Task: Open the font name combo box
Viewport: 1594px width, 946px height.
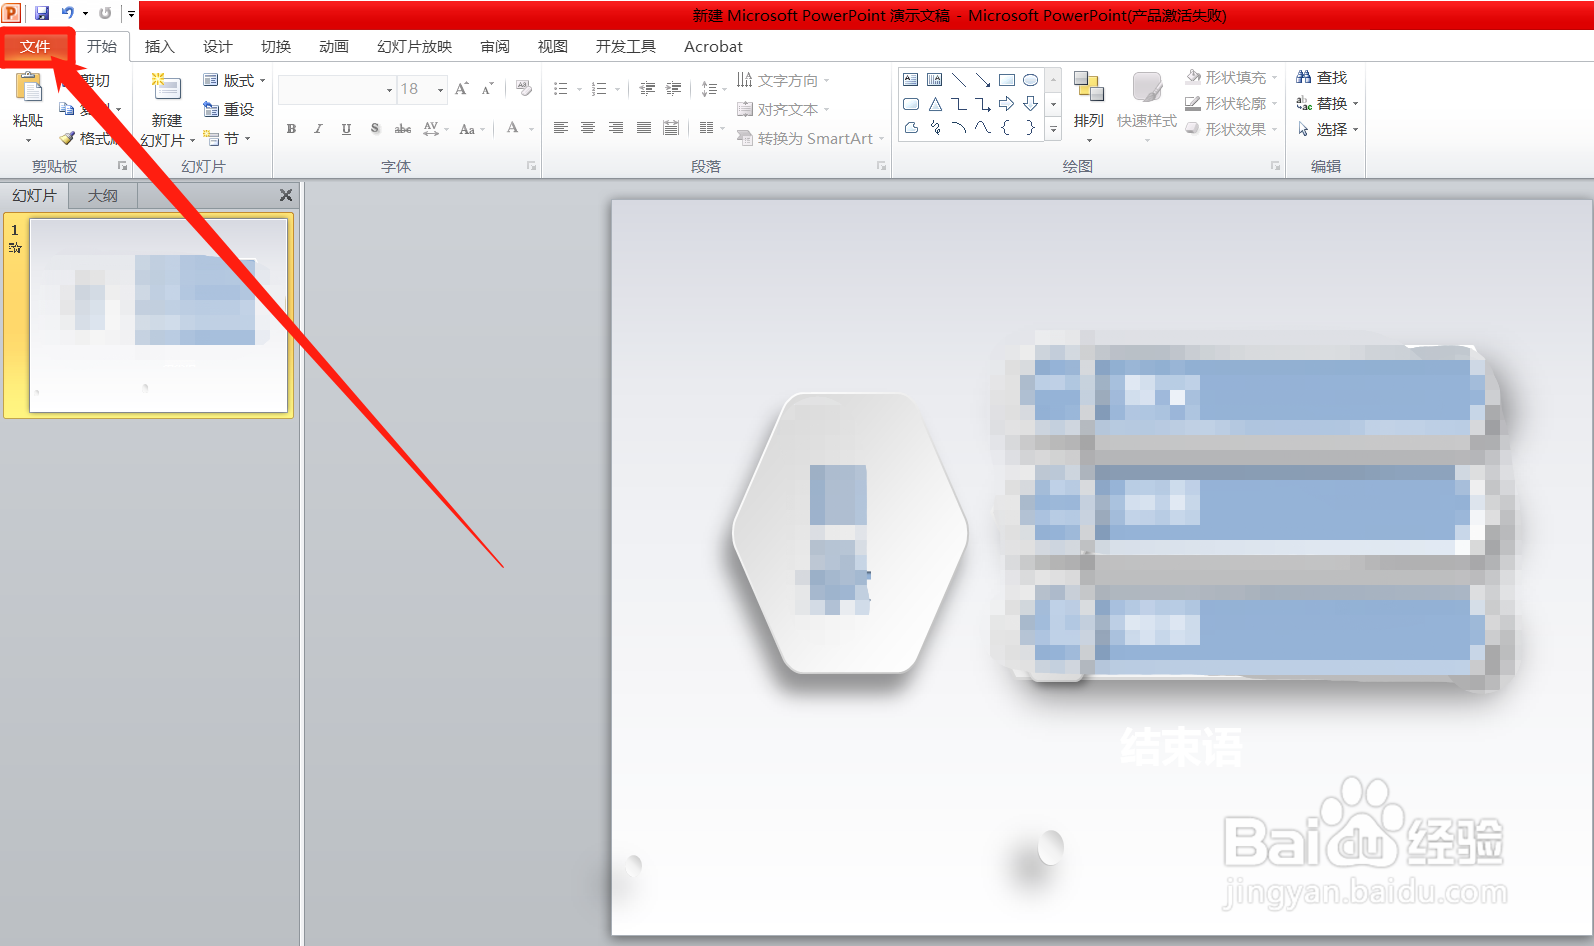Action: [x=337, y=89]
